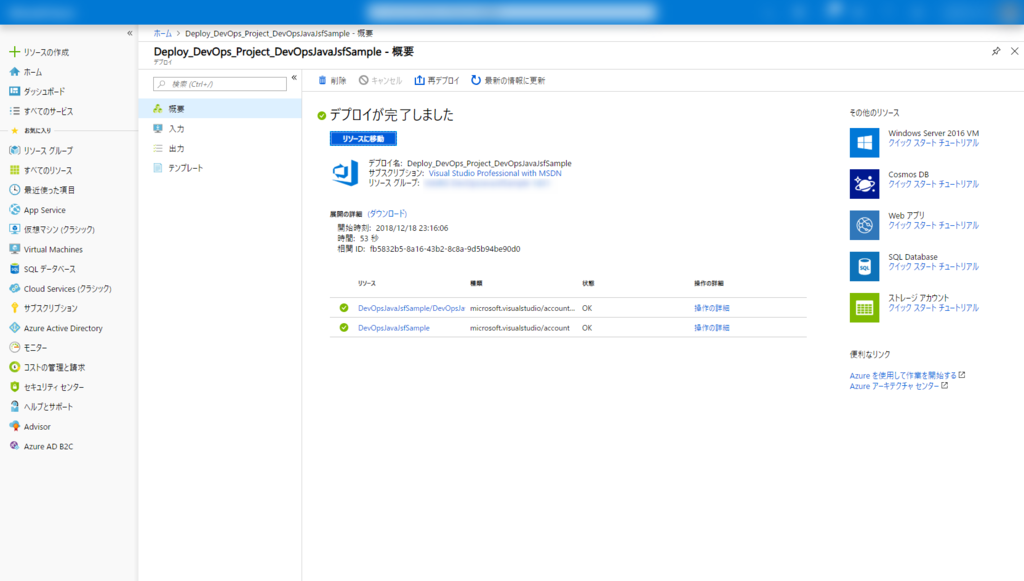
Task: Click the ダウンロード link
Action: click(387, 213)
